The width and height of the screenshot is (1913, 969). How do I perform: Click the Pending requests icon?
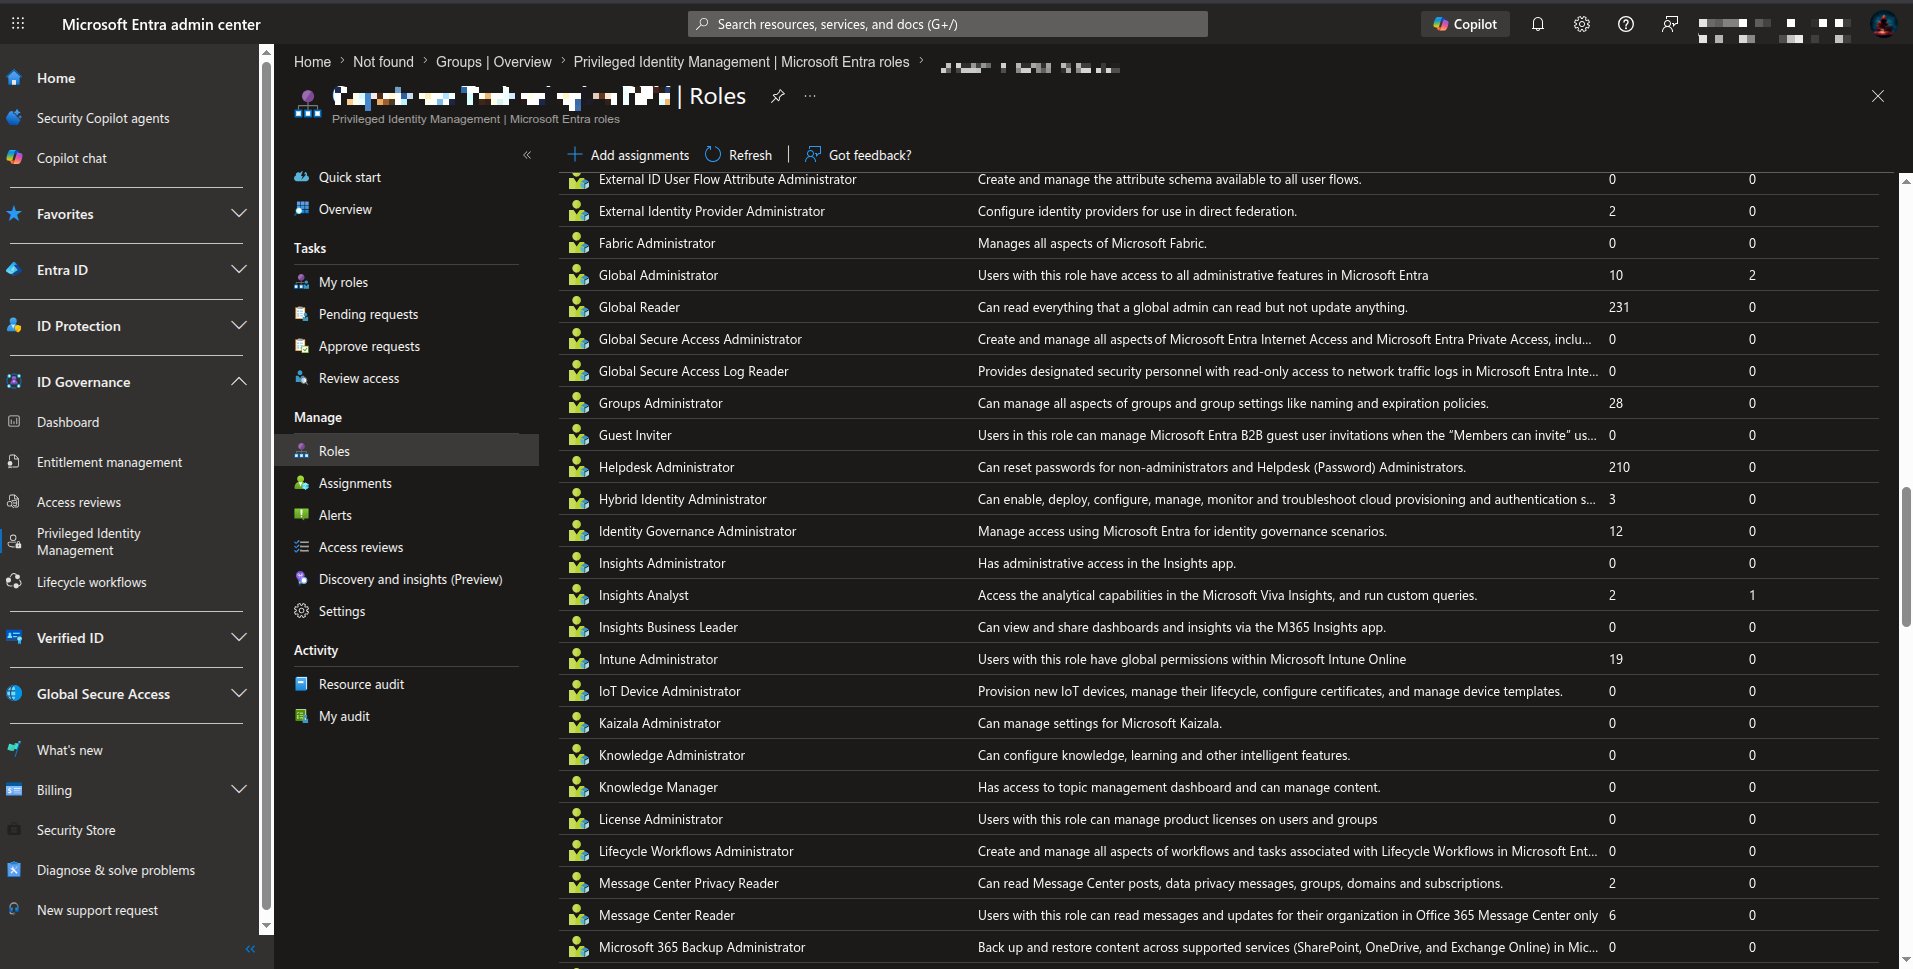coord(301,314)
